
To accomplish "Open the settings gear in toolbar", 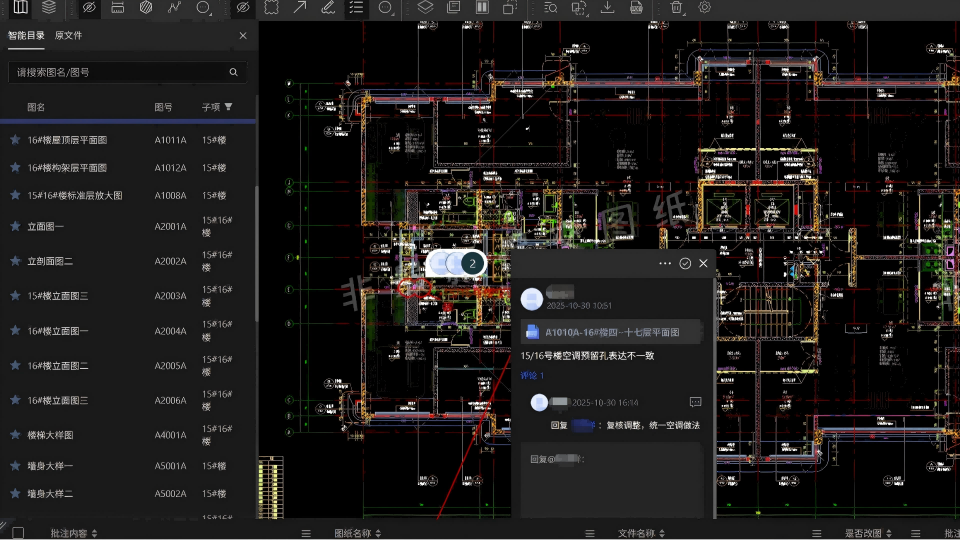I will click(705, 7).
